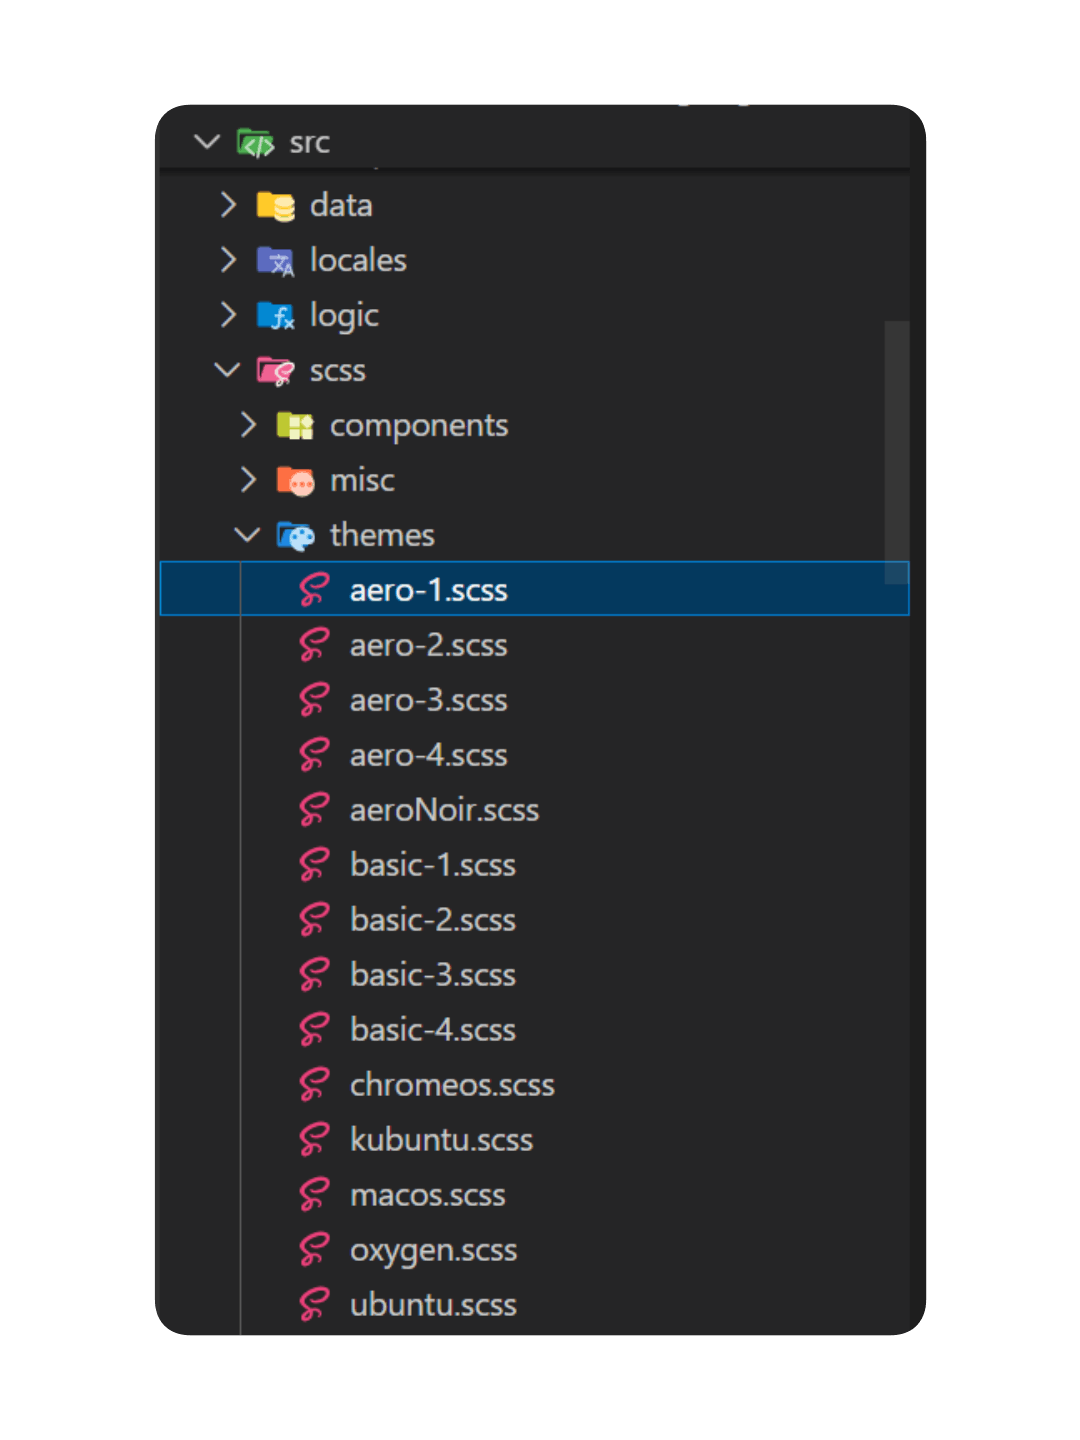Collapse the themes folder
The height and width of the screenshot is (1440, 1080).
pyautogui.click(x=246, y=535)
